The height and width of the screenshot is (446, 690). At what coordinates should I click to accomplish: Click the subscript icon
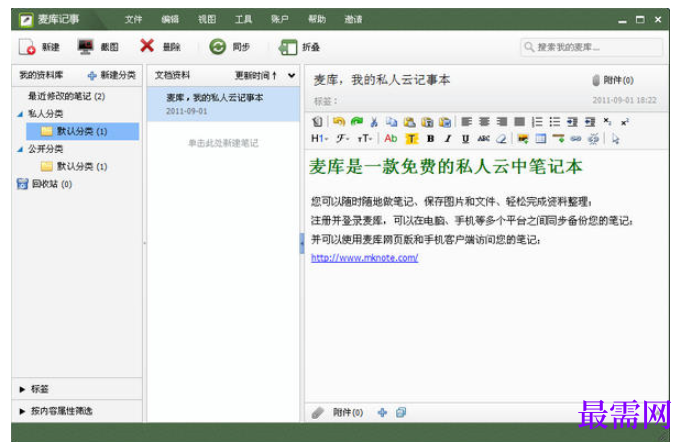click(x=607, y=121)
